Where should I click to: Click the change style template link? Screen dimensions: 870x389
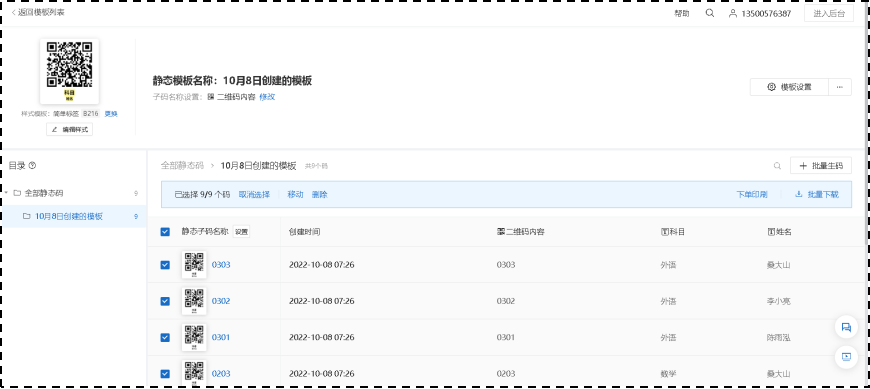coord(111,114)
